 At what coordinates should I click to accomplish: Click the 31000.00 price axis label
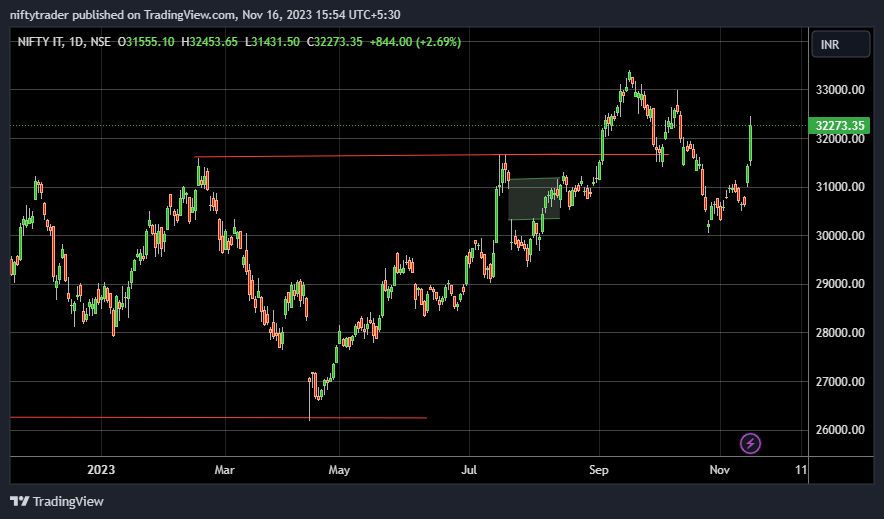[x=840, y=187]
